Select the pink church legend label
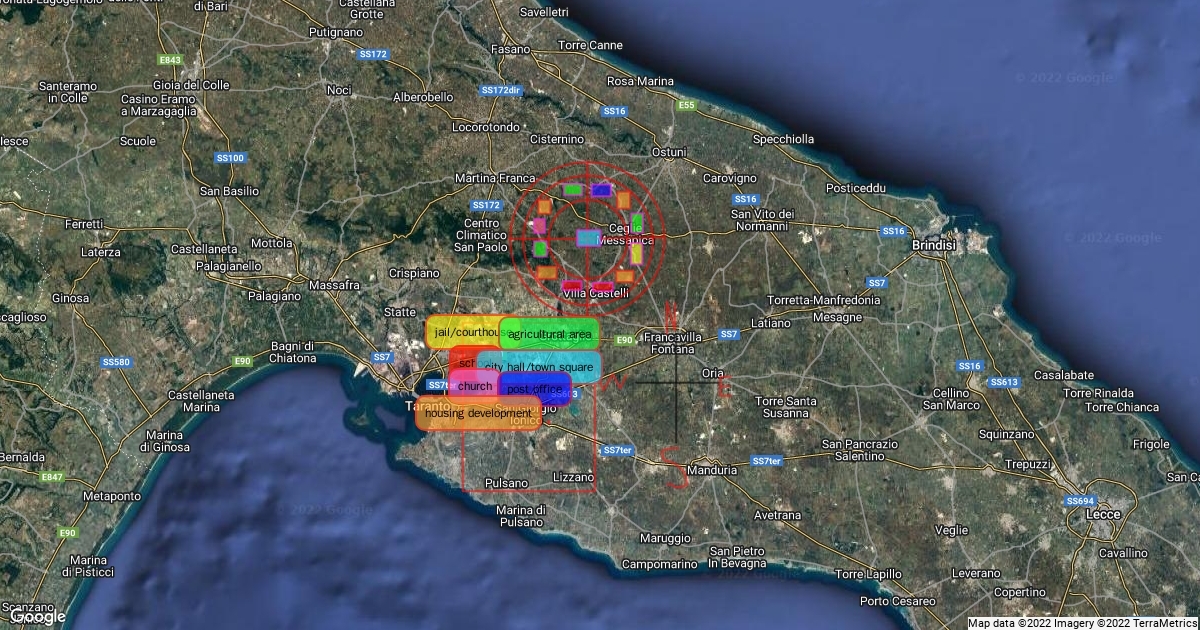Viewport: 1200px width, 630px height. click(x=474, y=387)
